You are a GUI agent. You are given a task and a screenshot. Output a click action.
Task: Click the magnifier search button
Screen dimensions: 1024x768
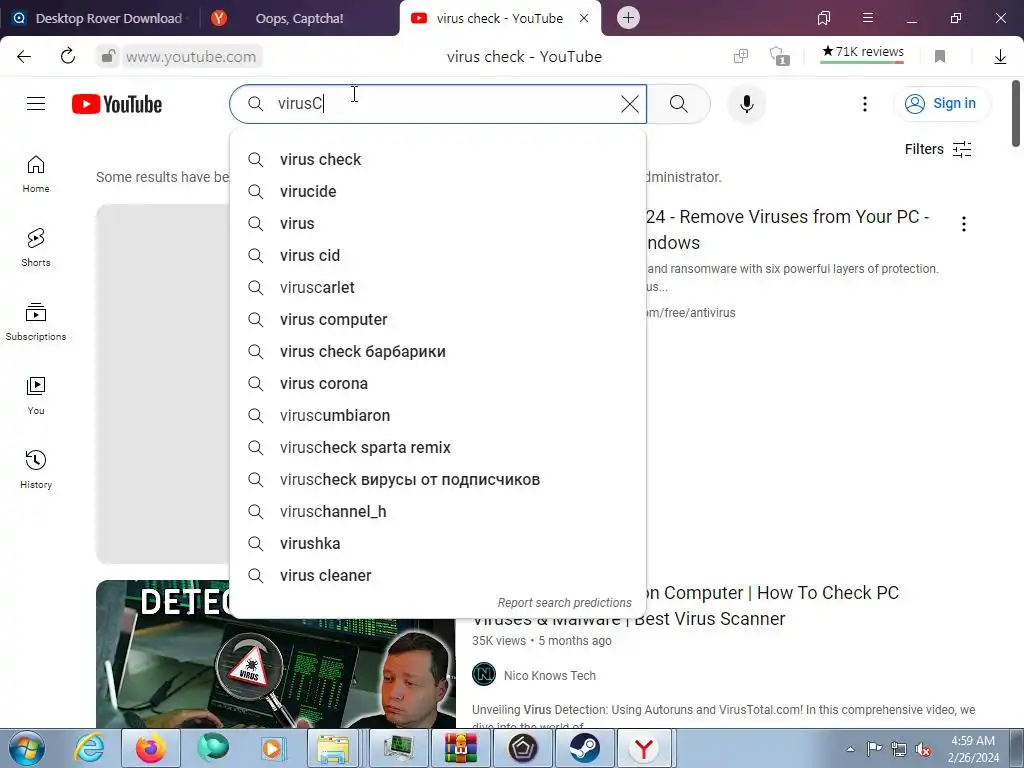click(x=679, y=104)
